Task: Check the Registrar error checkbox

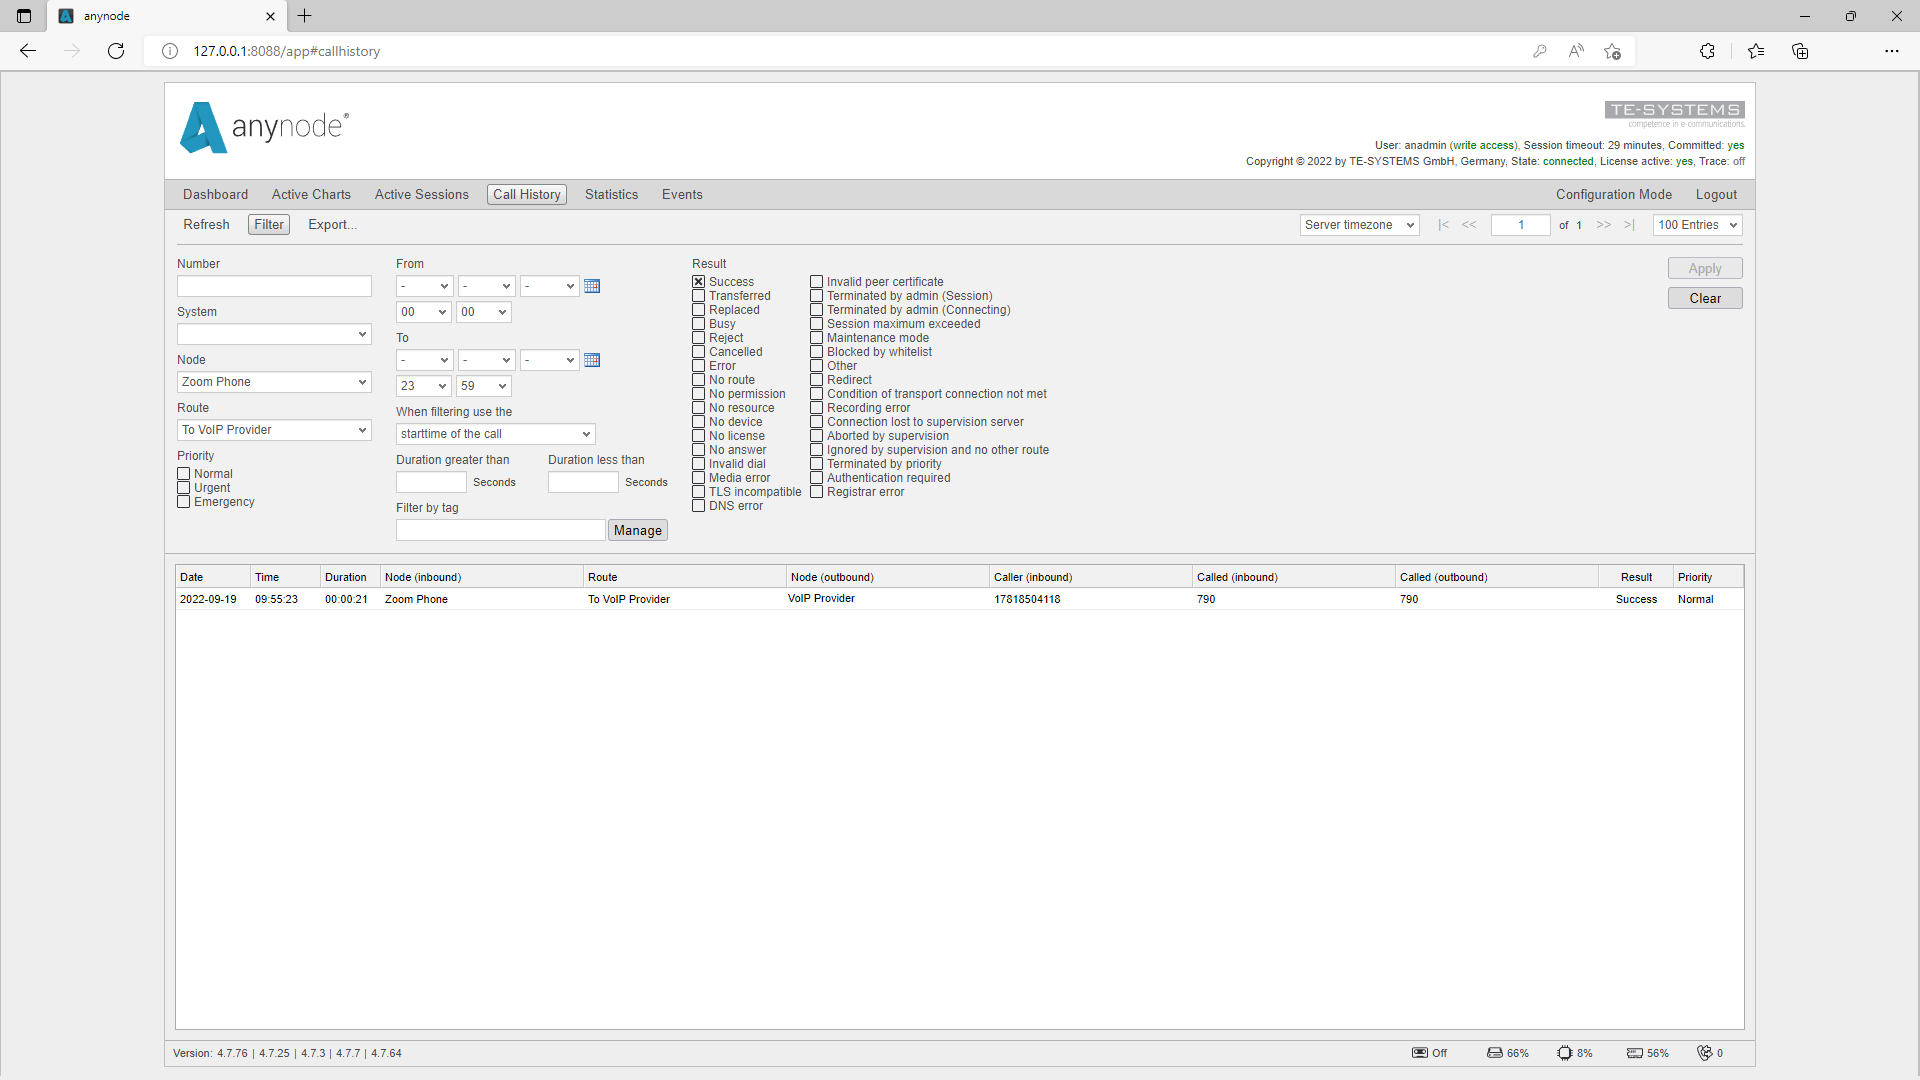Action: click(x=816, y=492)
